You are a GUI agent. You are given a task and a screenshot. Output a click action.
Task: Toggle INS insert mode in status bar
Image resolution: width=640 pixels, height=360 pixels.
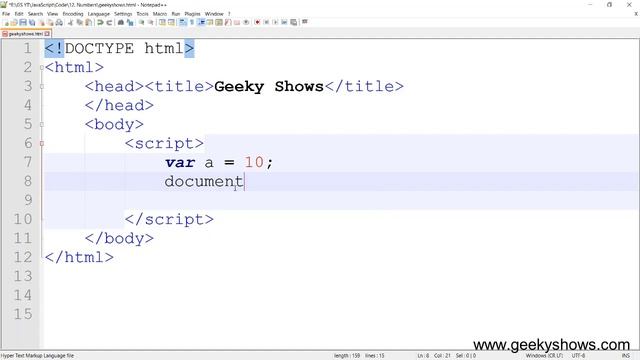[x=625, y=356]
